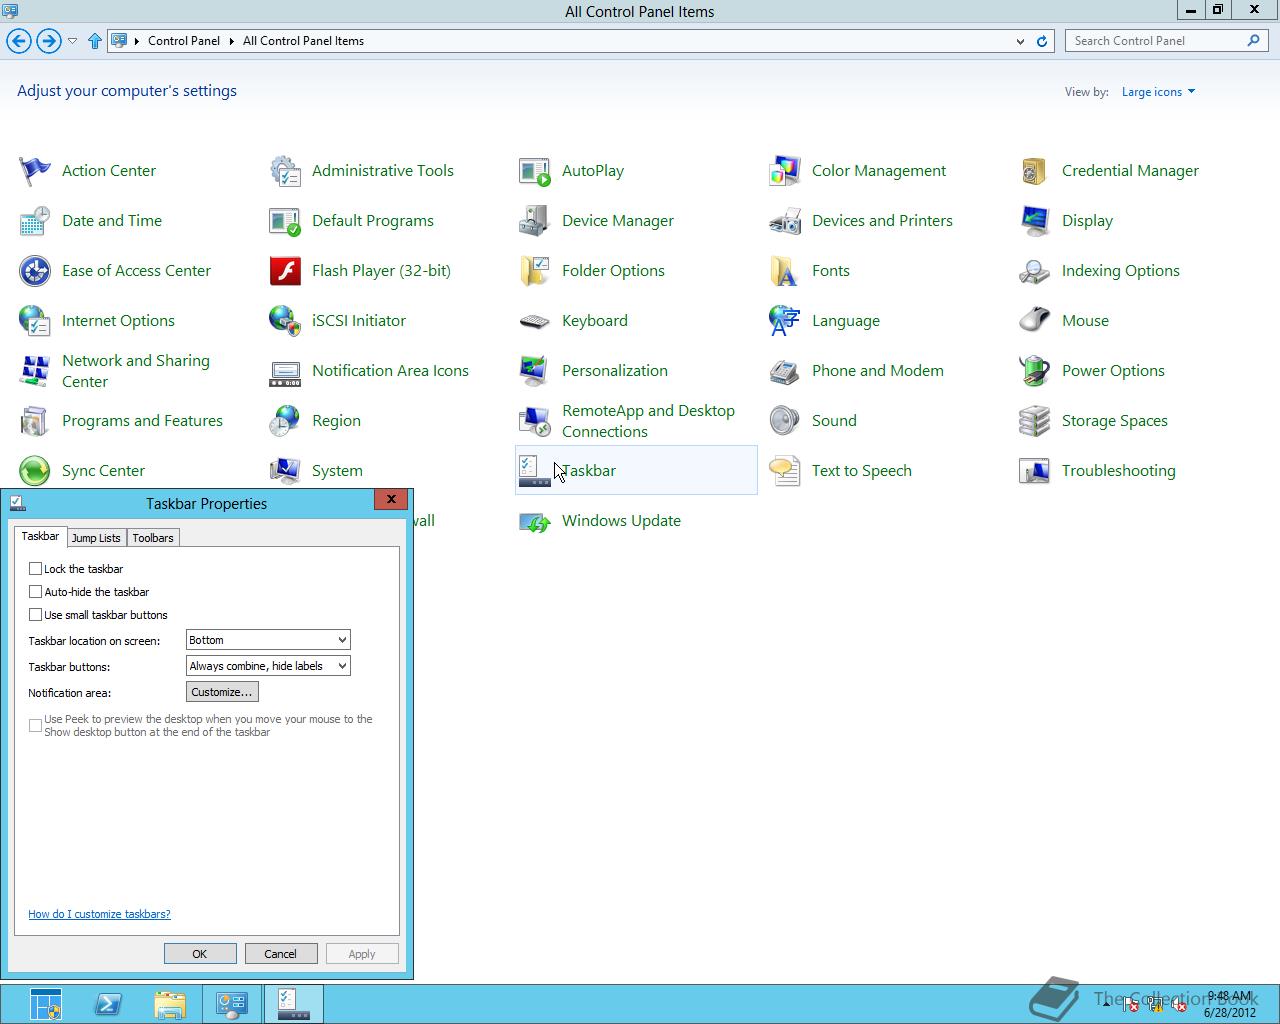This screenshot has height=1024, width=1280.
Task: Open the Display icon
Action: click(x=1035, y=221)
